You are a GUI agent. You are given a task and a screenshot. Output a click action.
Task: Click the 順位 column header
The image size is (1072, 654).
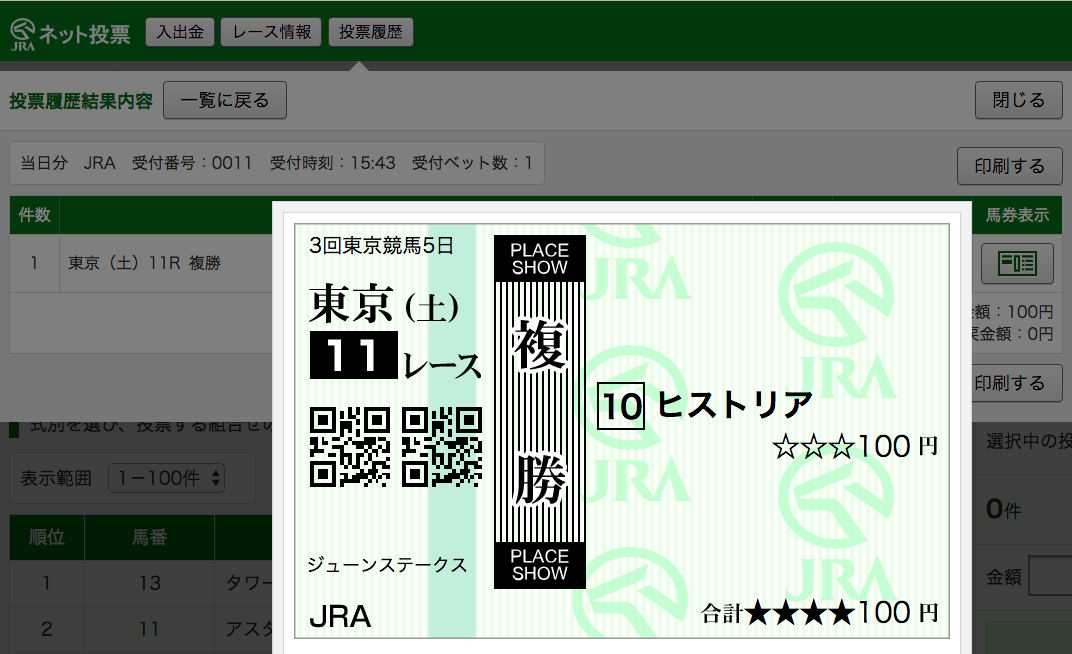46,537
